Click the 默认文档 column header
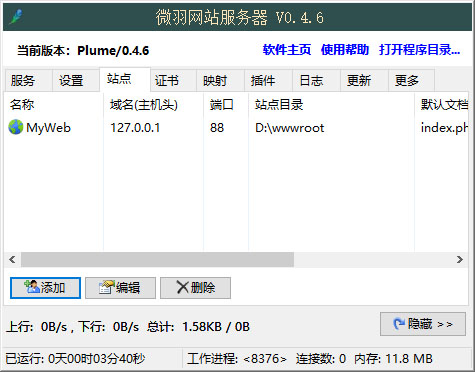This screenshot has height=372, width=475. [x=442, y=105]
